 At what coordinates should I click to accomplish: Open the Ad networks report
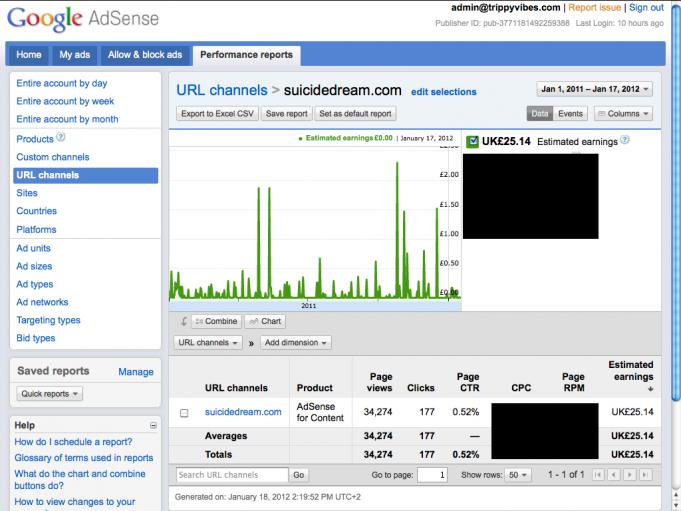[42, 302]
